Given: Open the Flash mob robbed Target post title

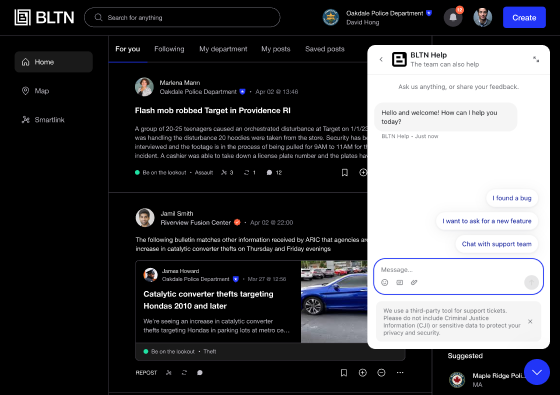Looking at the screenshot, I should (212, 111).
